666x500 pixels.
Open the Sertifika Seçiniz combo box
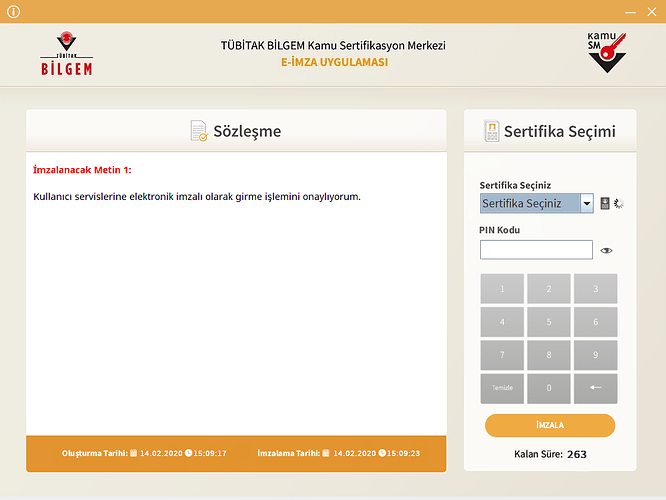pos(536,203)
